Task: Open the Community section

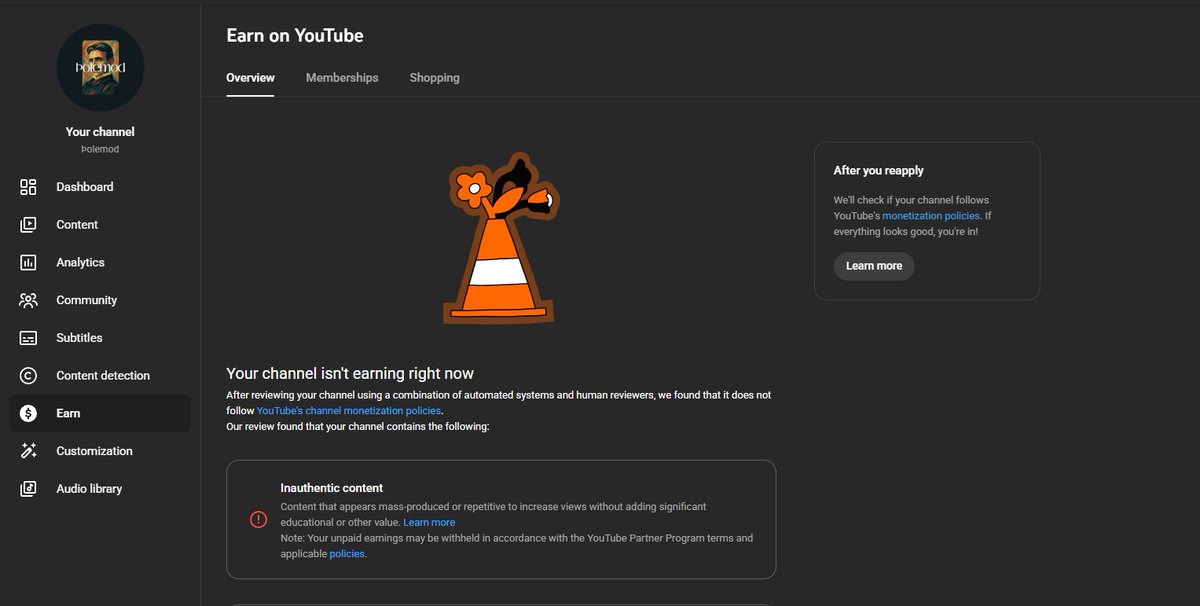Action: pos(100,300)
